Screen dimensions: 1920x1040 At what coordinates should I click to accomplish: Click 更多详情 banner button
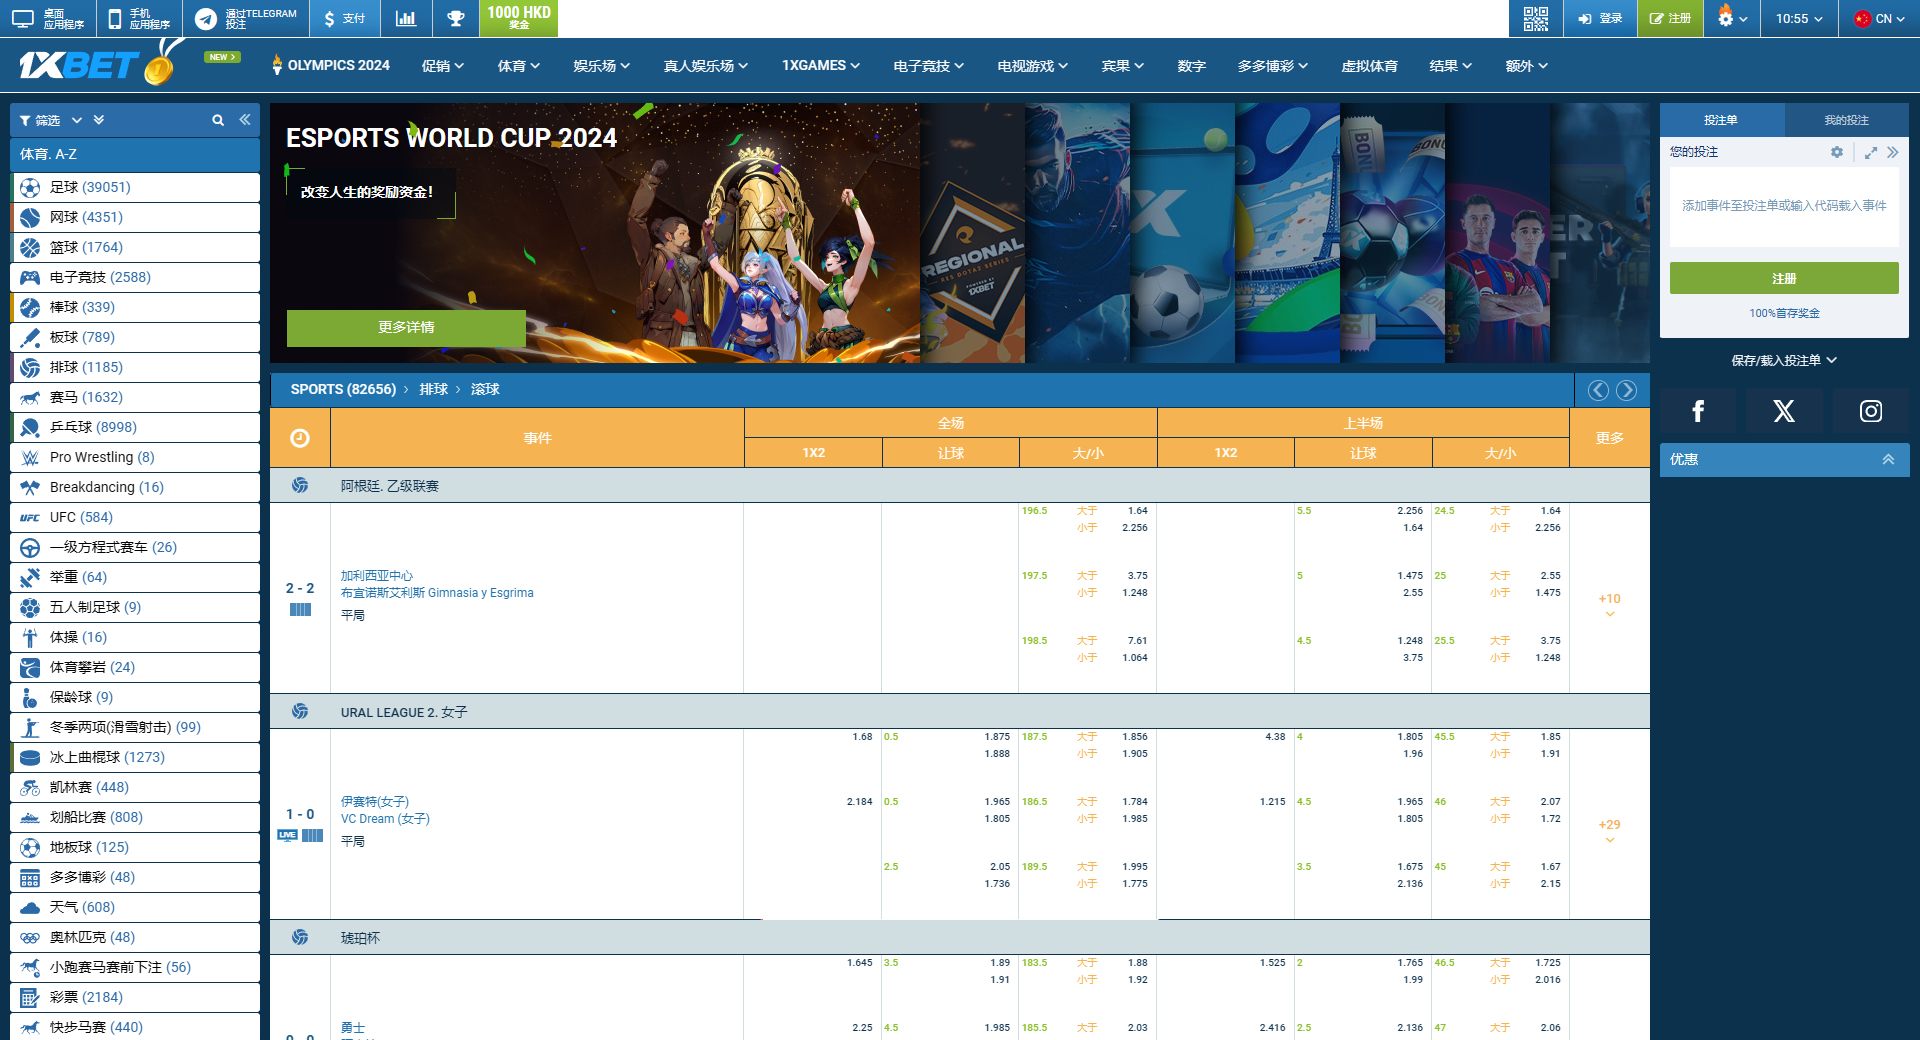tap(406, 328)
